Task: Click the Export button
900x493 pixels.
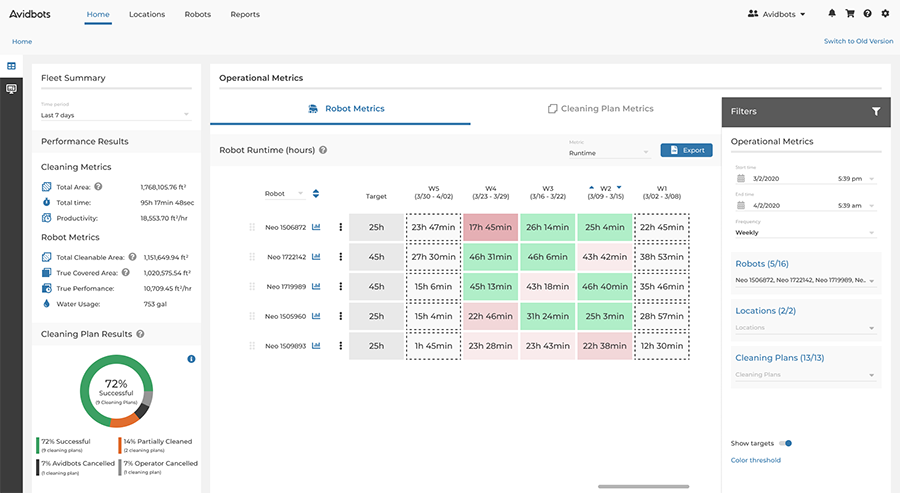Action: (x=686, y=150)
